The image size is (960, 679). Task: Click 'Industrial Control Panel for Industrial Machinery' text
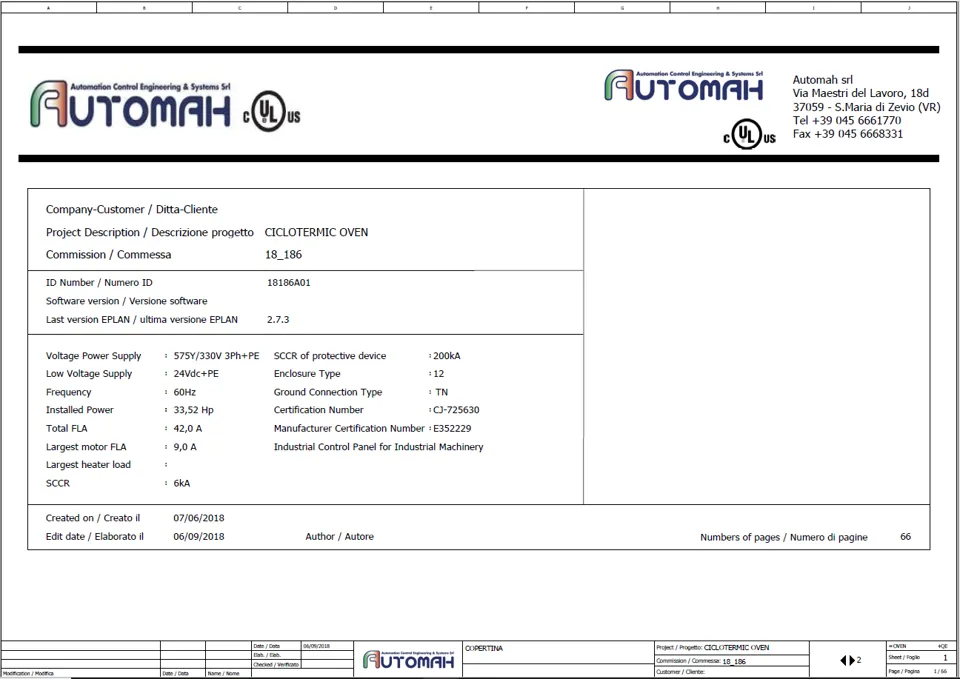pos(378,447)
